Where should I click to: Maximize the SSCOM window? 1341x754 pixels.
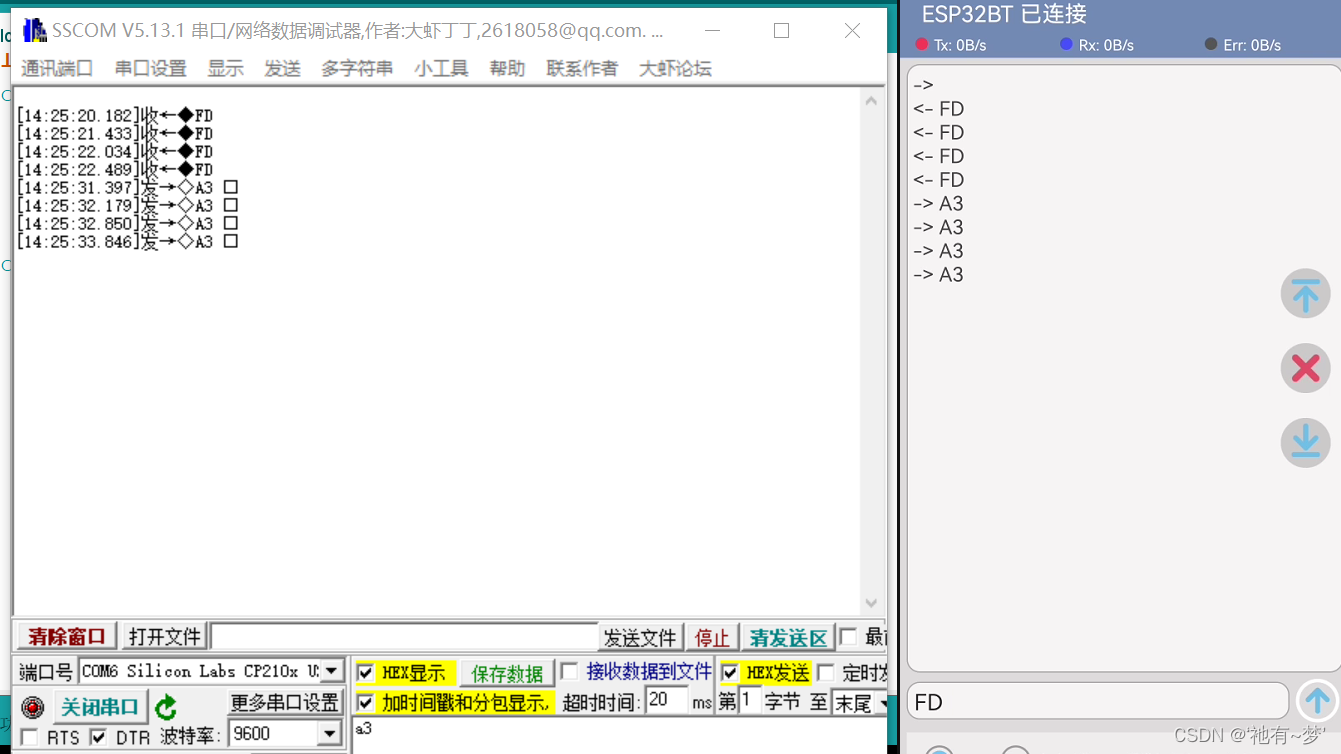(x=781, y=31)
